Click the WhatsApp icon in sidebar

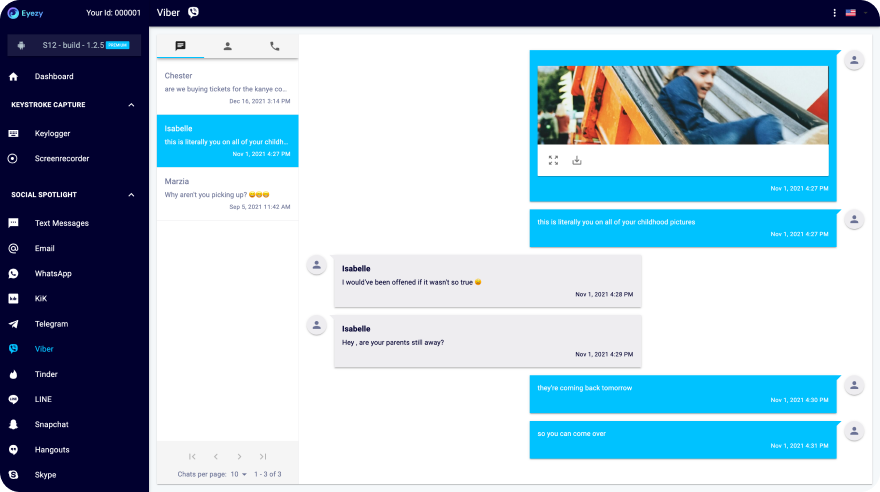tap(13, 274)
